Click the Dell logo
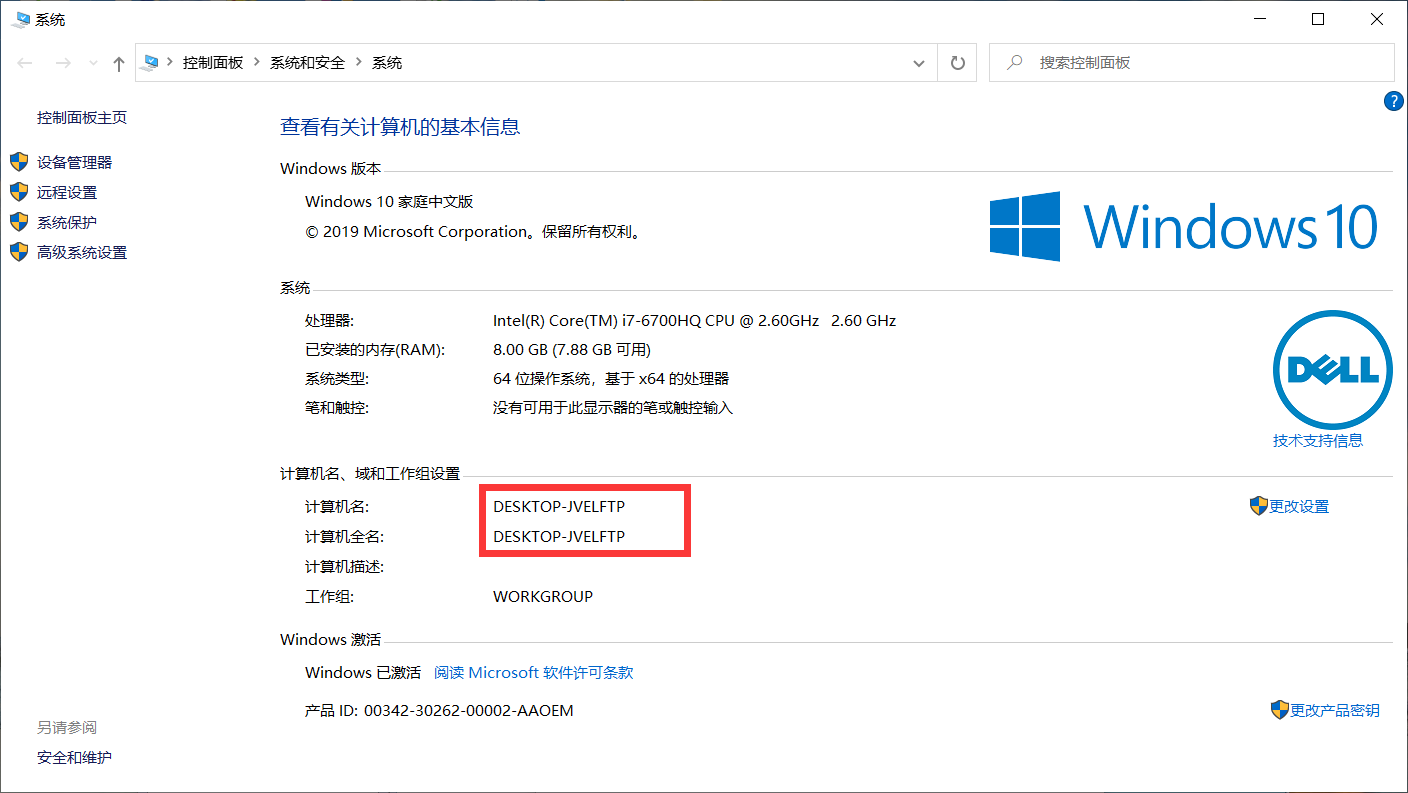 (1332, 370)
